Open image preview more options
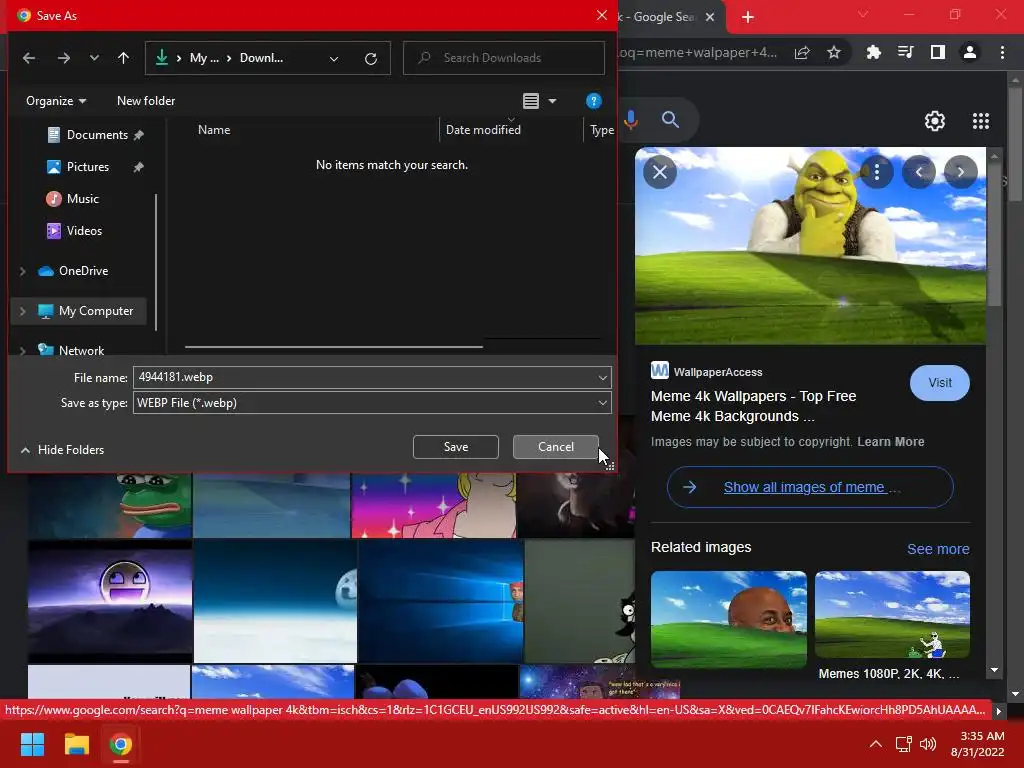This screenshot has width=1024, height=768. click(x=877, y=172)
